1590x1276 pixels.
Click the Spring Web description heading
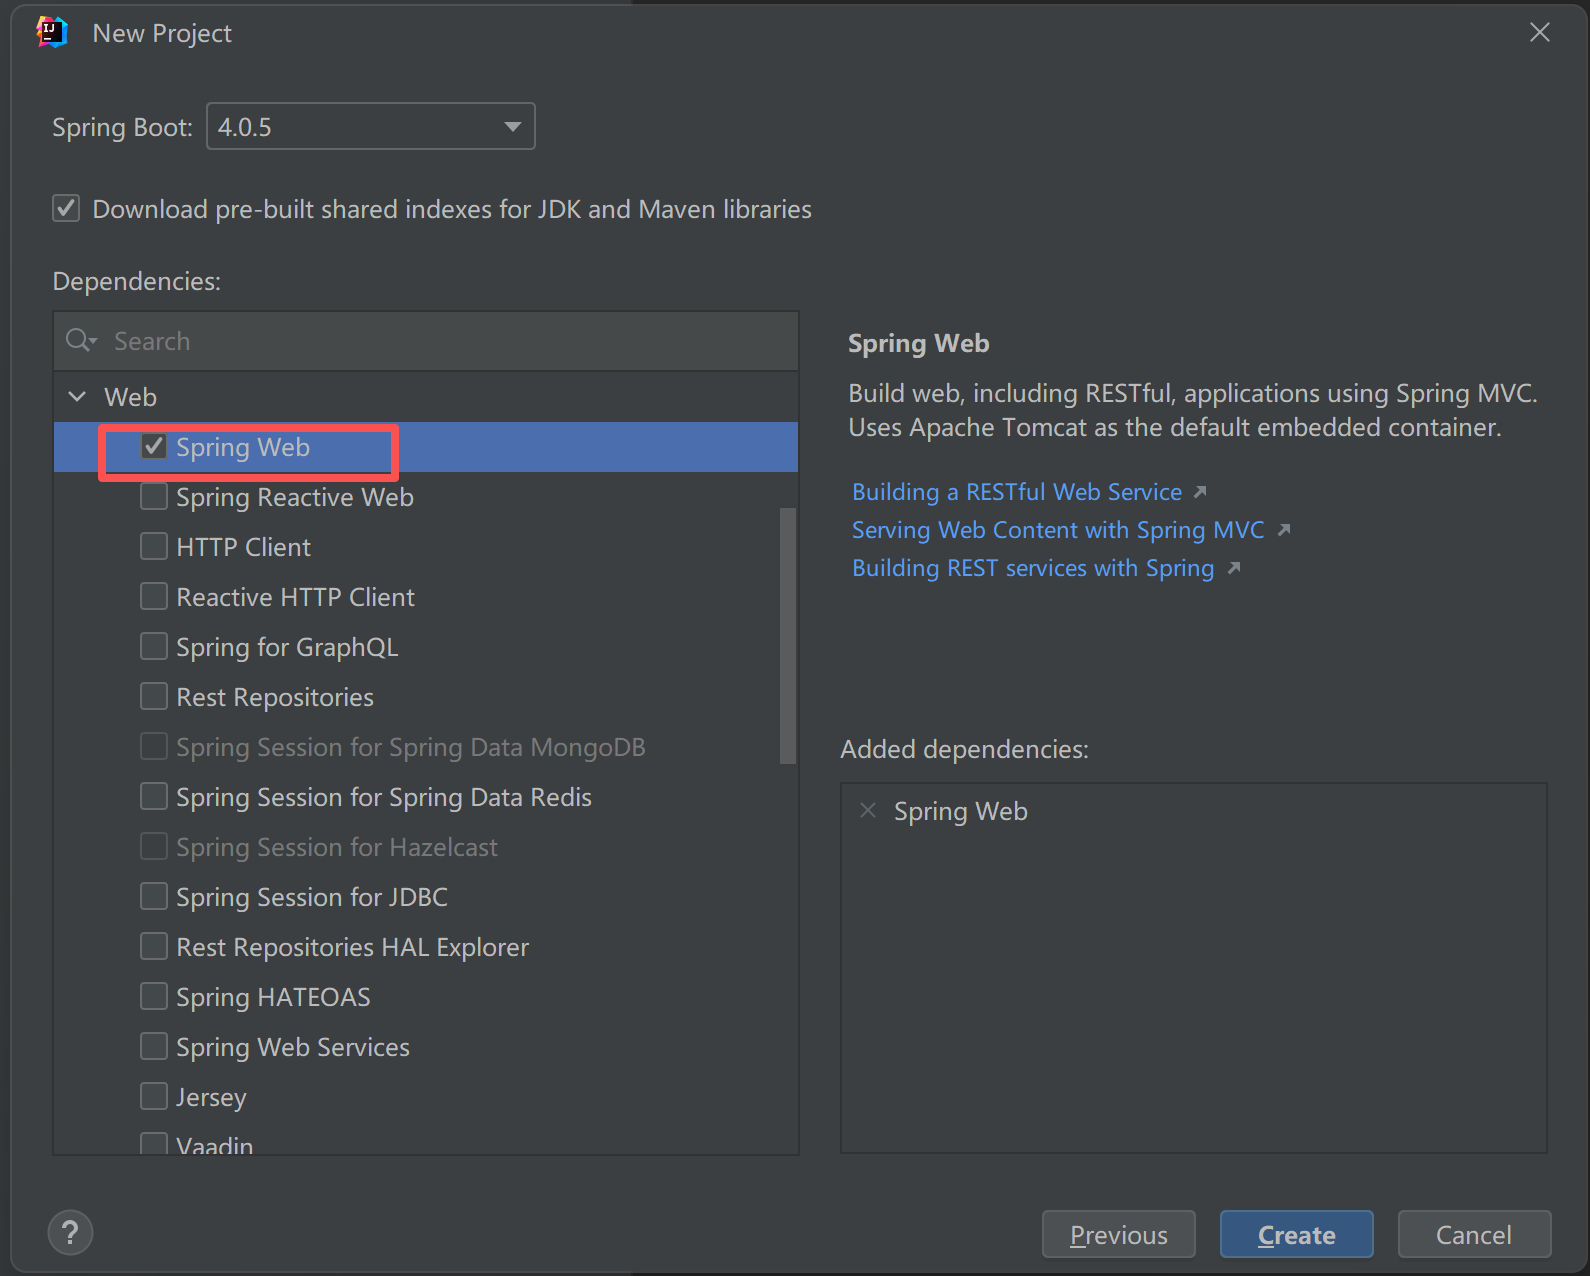pyautogui.click(x=919, y=343)
